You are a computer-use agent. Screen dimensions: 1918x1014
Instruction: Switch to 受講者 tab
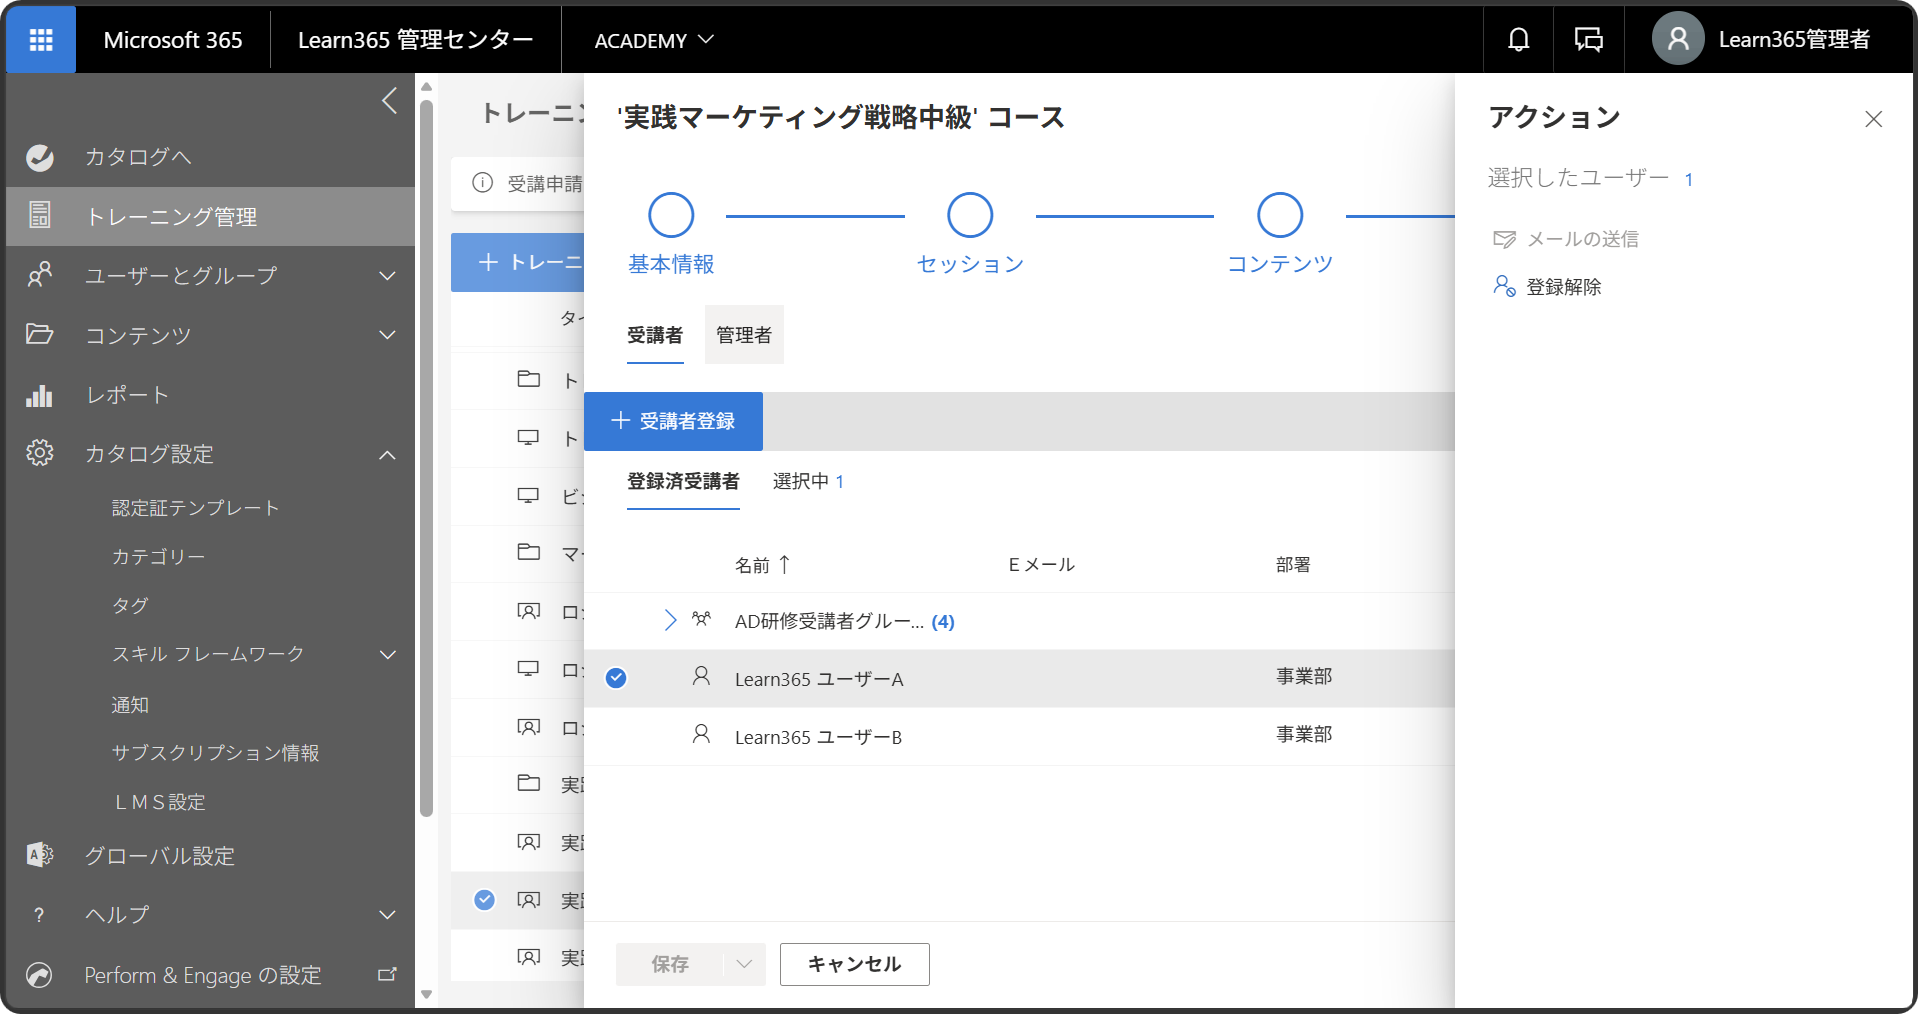pyautogui.click(x=655, y=335)
